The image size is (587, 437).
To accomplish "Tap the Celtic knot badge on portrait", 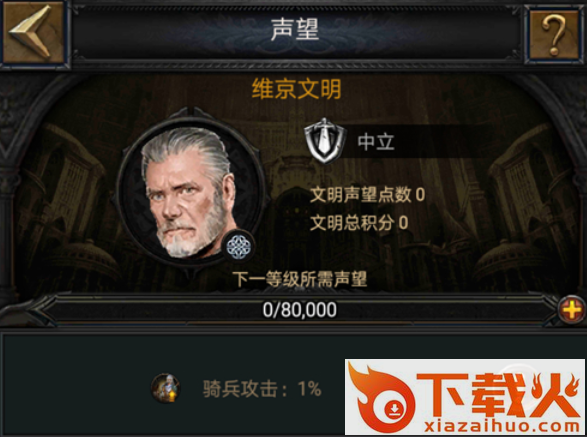I will click(x=238, y=247).
